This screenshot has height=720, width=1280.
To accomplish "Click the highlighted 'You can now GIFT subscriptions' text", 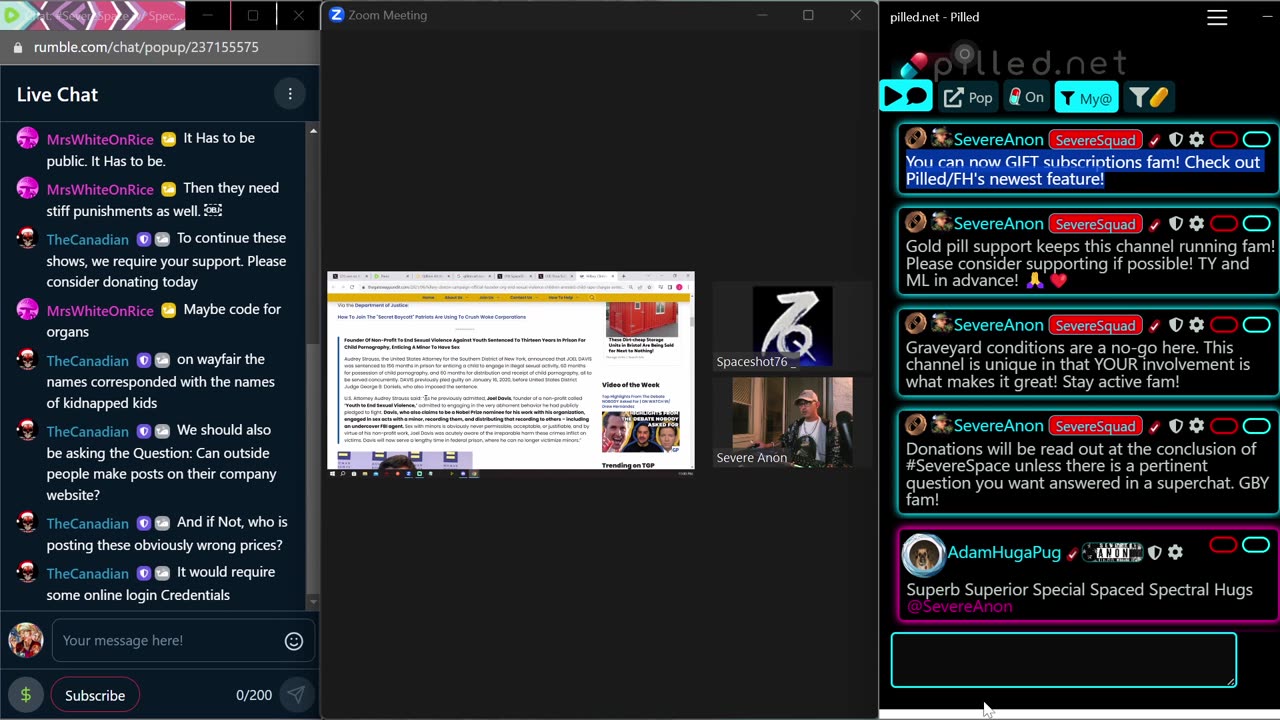I will (1083, 170).
